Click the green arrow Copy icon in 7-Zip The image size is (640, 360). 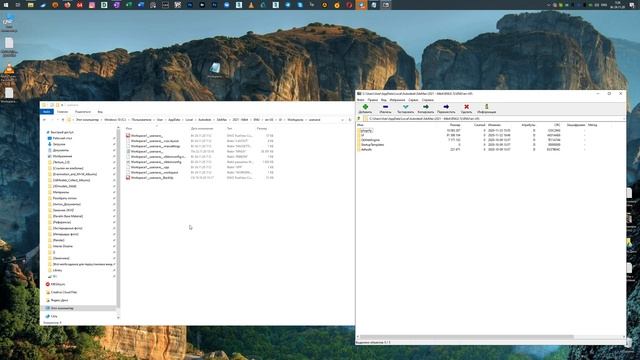pyautogui.click(x=426, y=107)
